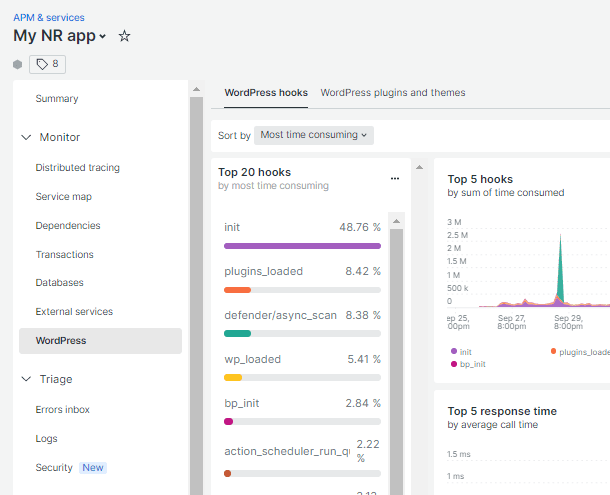The image size is (610, 495).
Task: Select the bp_init hook row
Action: click(302, 411)
